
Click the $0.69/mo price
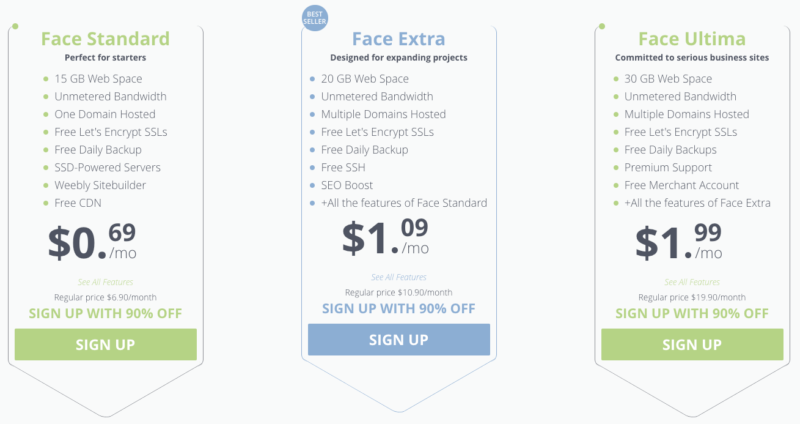tap(92, 241)
